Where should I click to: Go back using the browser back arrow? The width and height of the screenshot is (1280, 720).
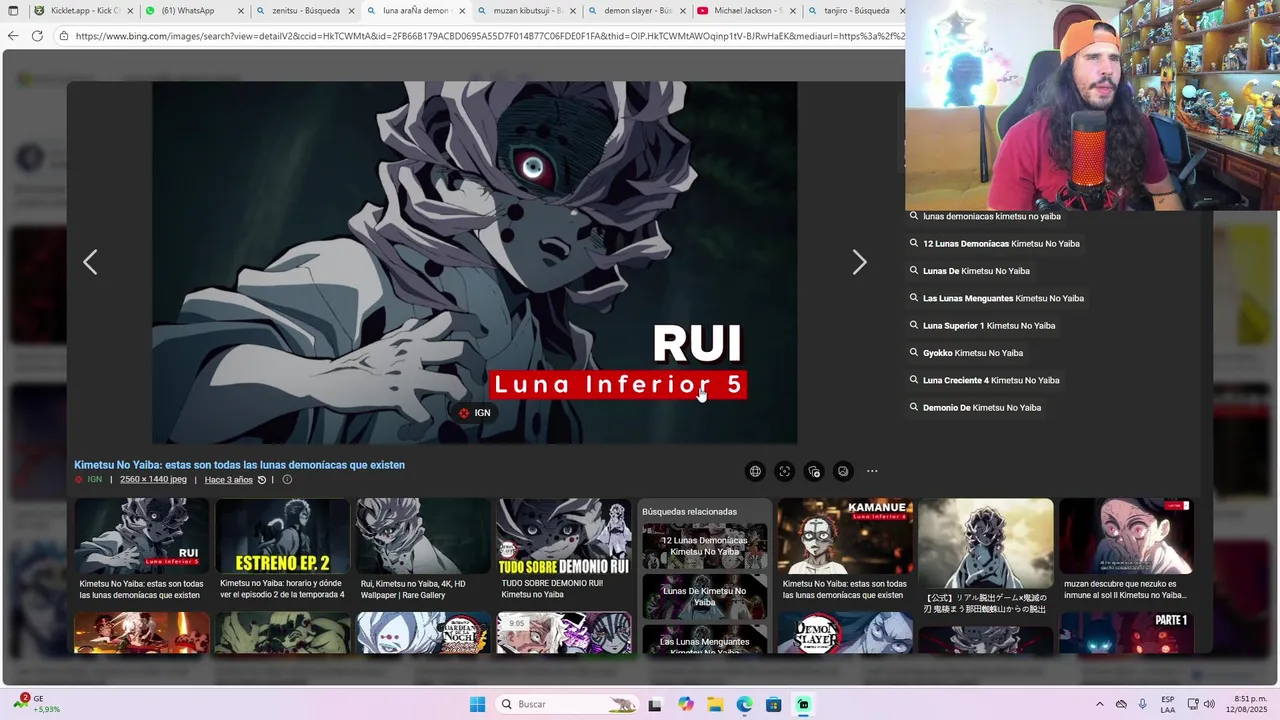pyautogui.click(x=13, y=36)
